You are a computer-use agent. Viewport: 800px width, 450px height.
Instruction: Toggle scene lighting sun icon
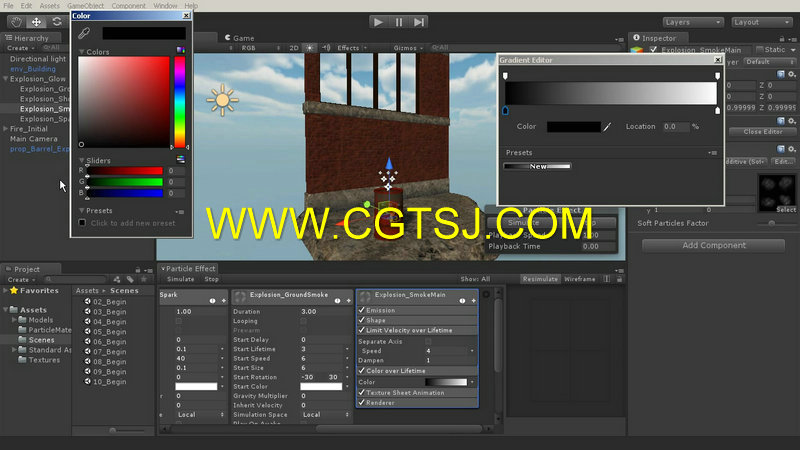310,47
